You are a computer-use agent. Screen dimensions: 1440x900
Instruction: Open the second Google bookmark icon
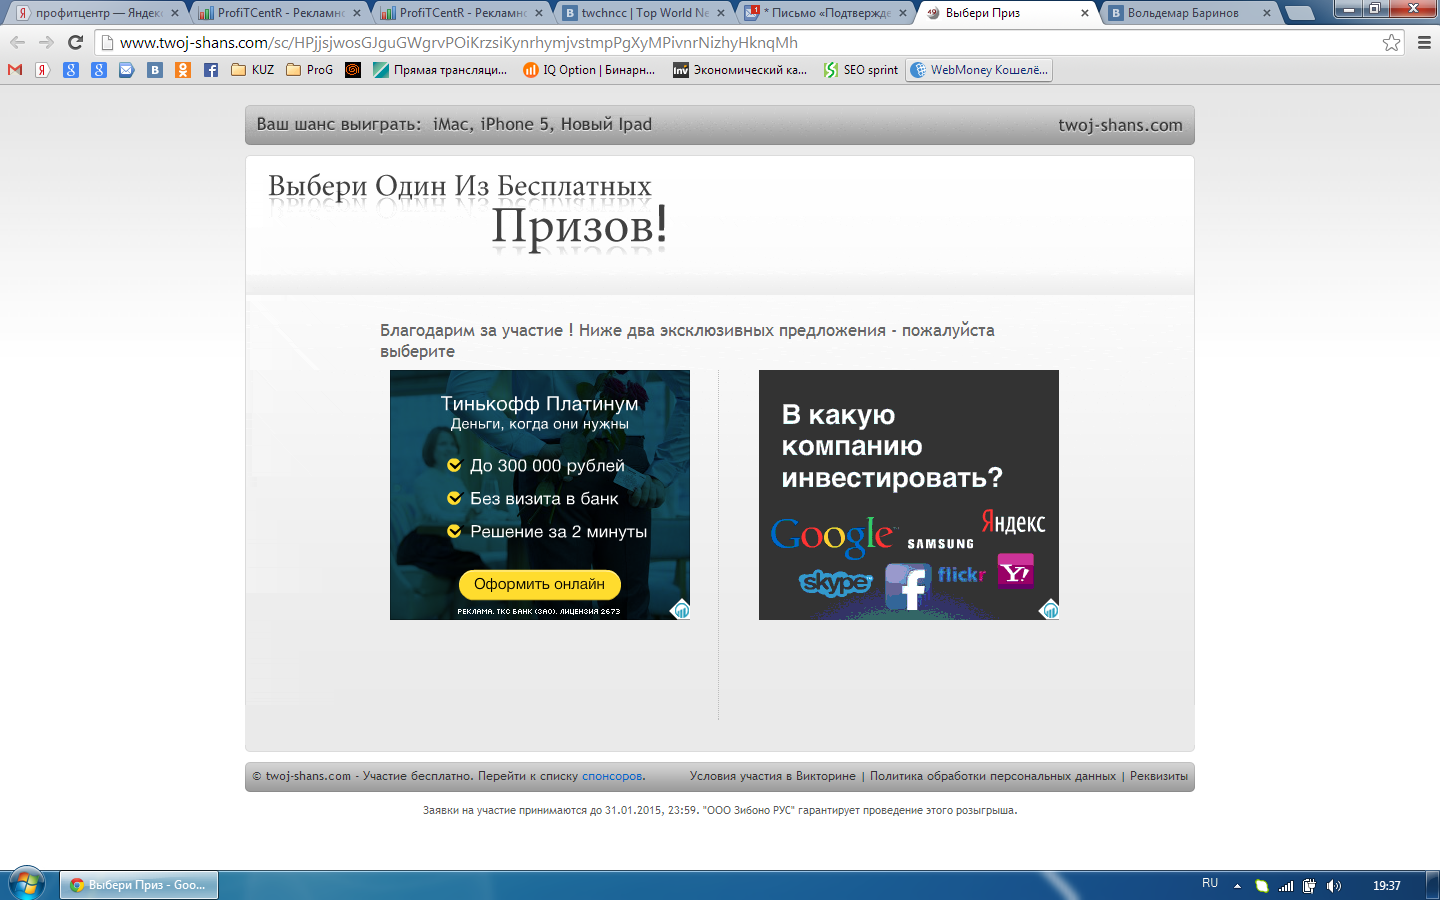pos(99,70)
